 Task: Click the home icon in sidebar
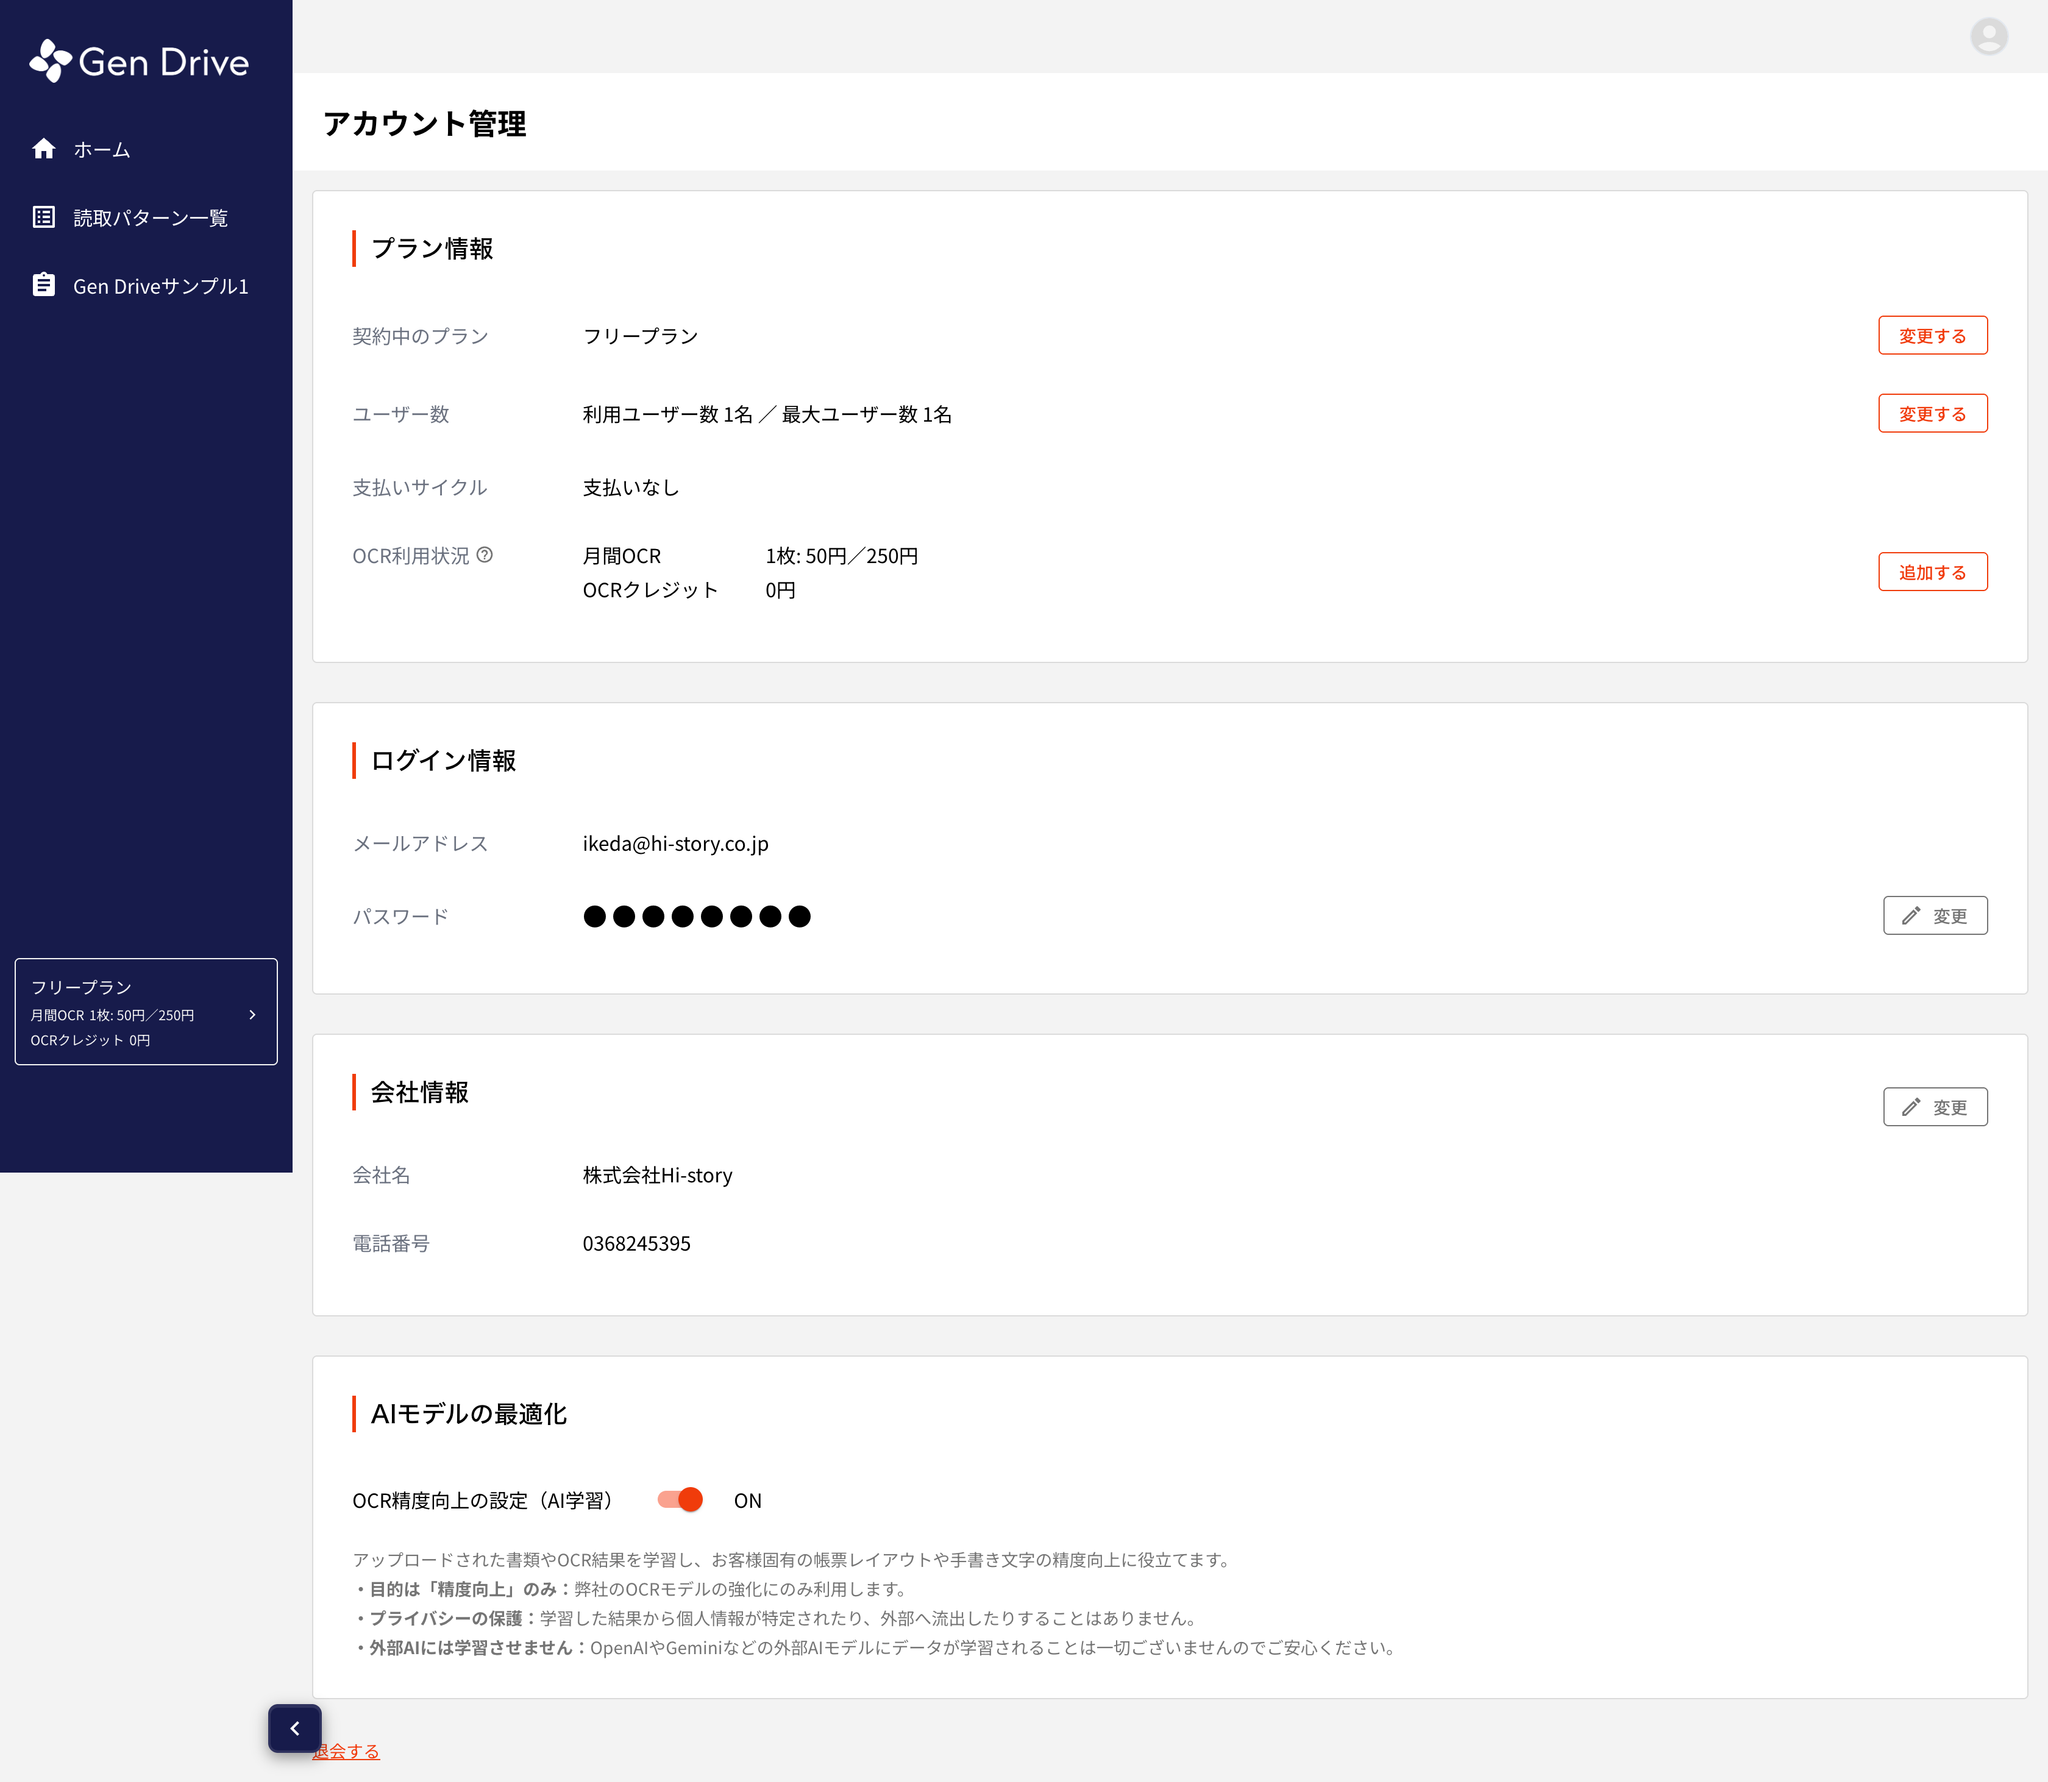point(44,149)
